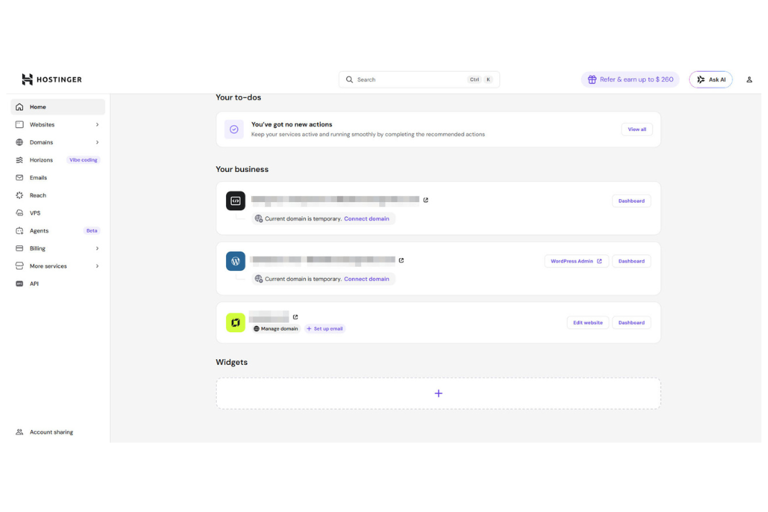
Task: Click the WordPress logo icon
Action: point(236,261)
